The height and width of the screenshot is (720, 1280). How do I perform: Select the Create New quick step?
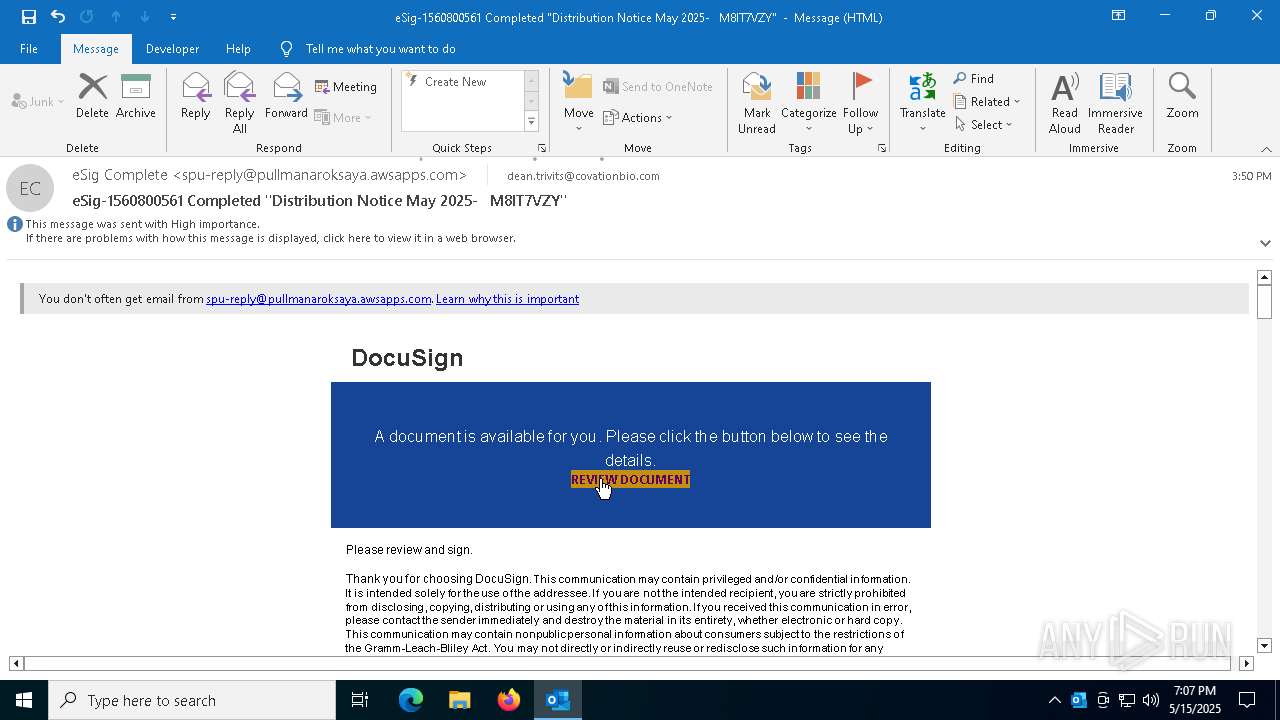pos(455,82)
